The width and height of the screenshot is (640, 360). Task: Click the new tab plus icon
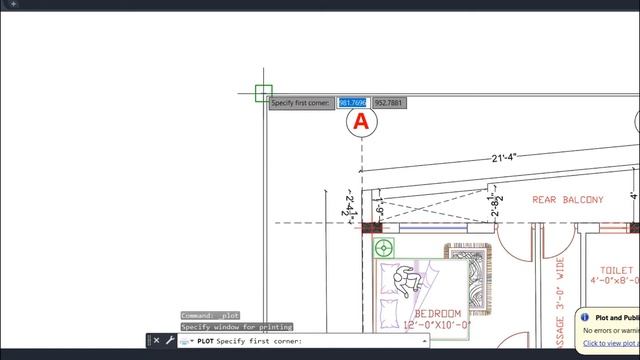pyautogui.click(x=13, y=4)
